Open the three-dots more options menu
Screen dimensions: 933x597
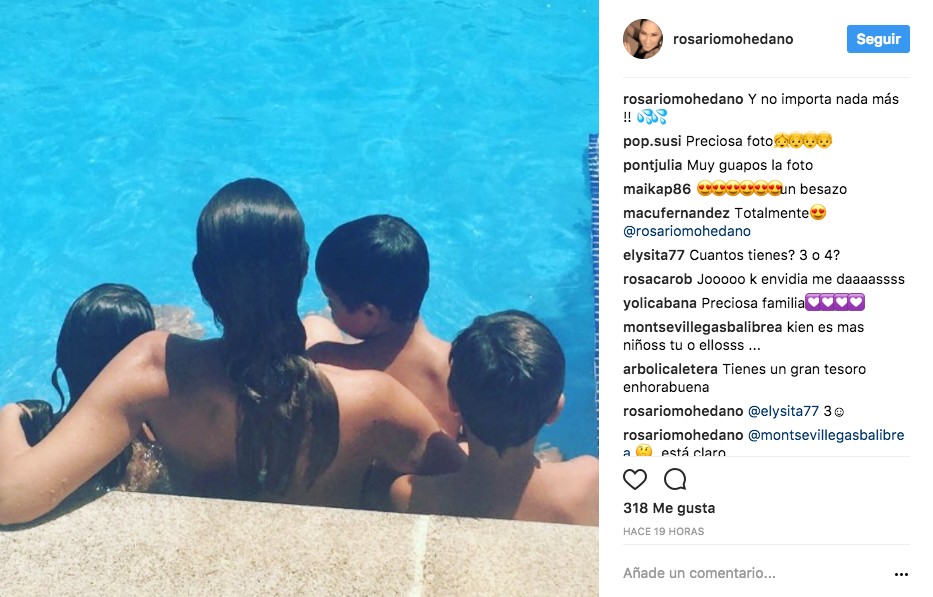point(901,574)
